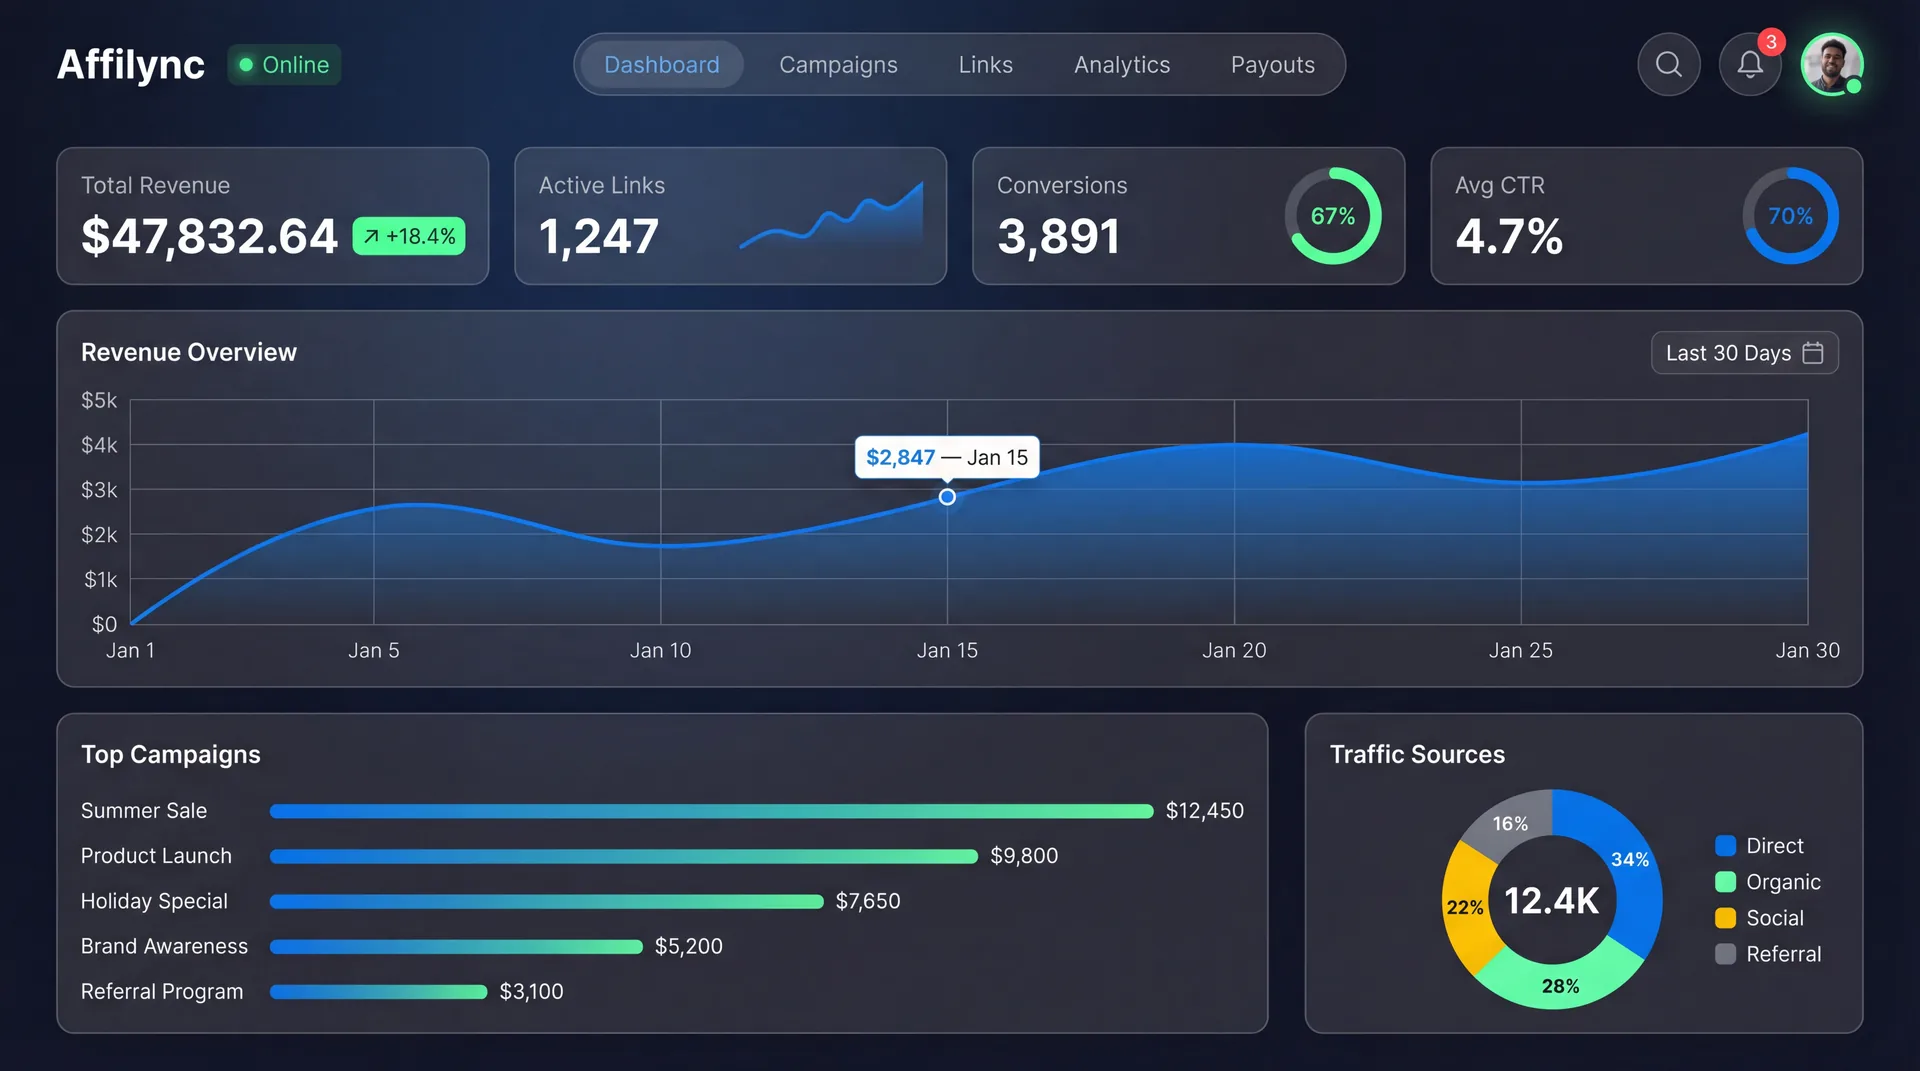Click the calendar icon beside Last 30 Days
This screenshot has width=1920, height=1071.
click(x=1813, y=353)
